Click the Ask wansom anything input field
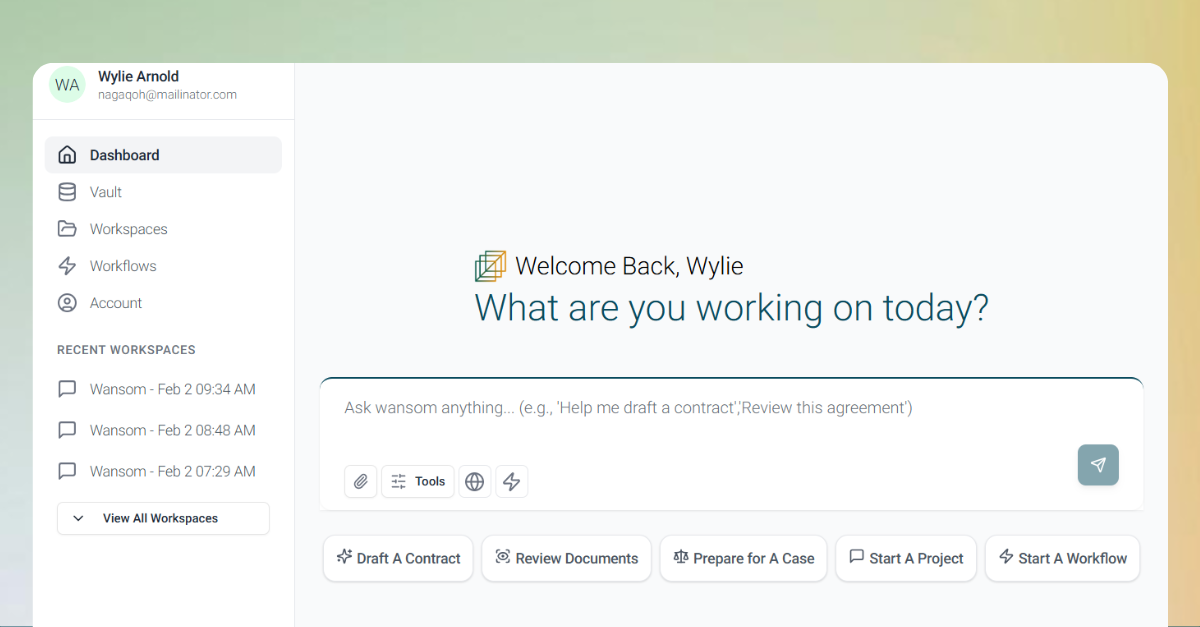The height and width of the screenshot is (627, 1200). coord(731,408)
